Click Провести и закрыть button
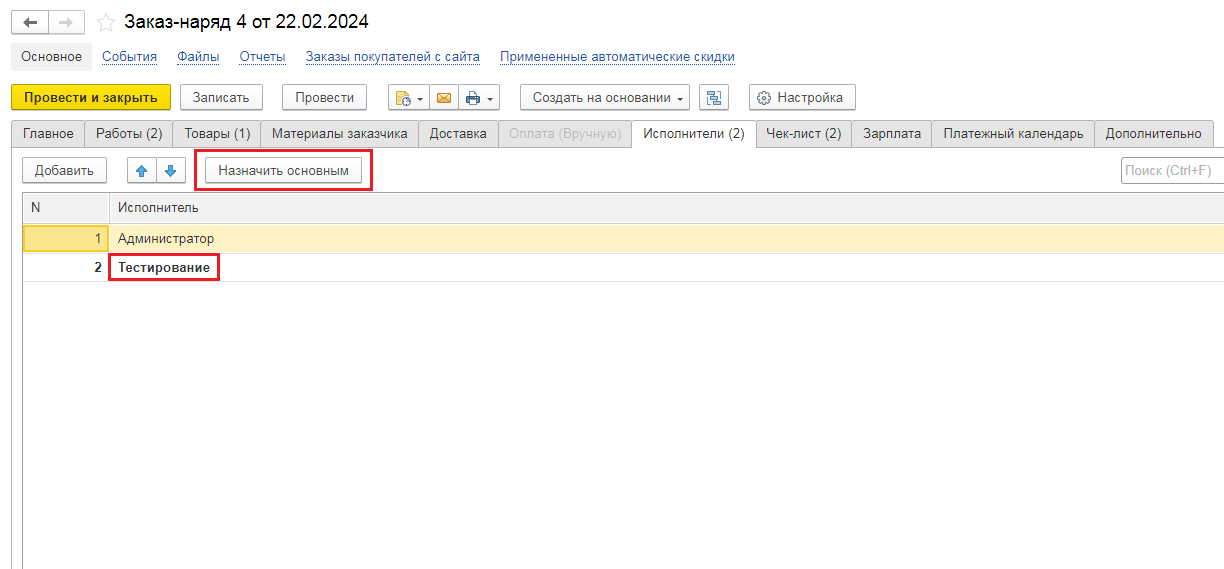This screenshot has height=569, width=1224. [91, 98]
